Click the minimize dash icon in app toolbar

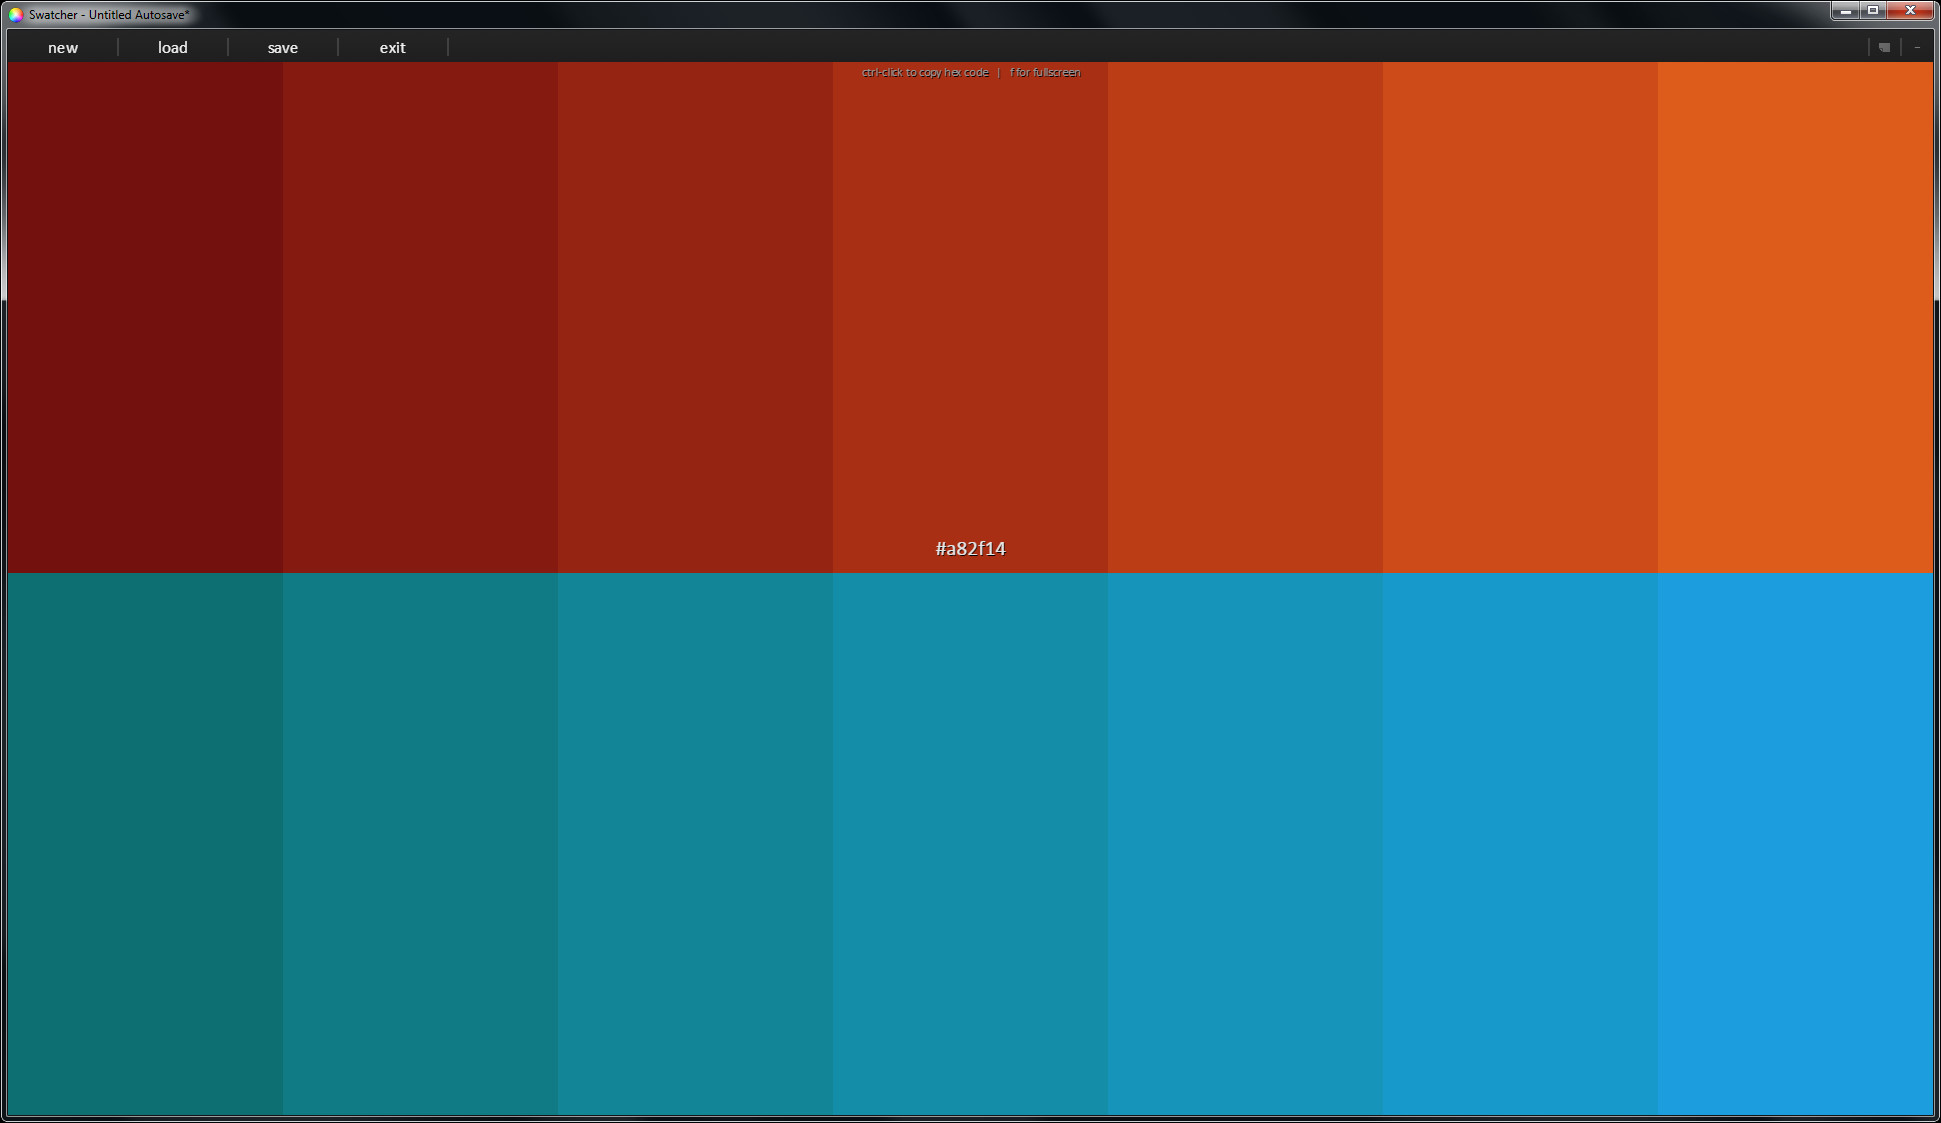click(x=1917, y=46)
